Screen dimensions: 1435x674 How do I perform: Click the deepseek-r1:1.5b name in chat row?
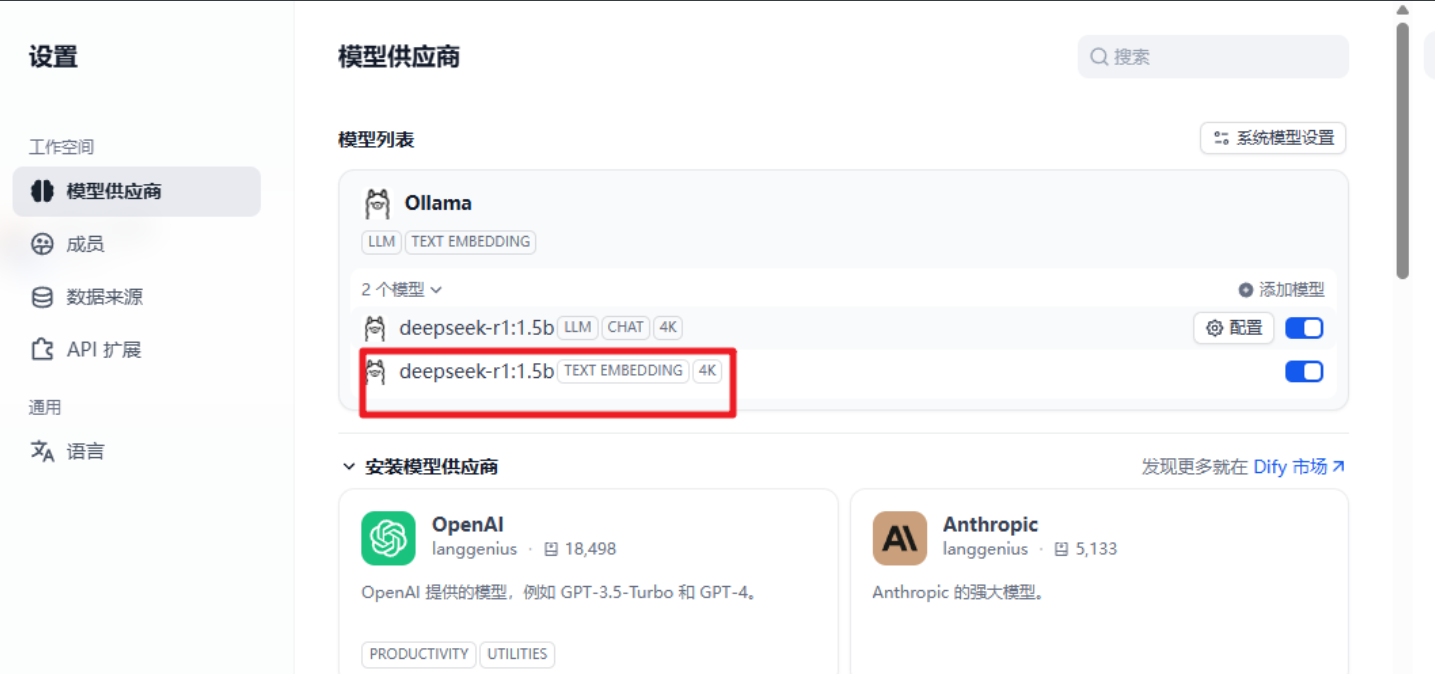476,328
